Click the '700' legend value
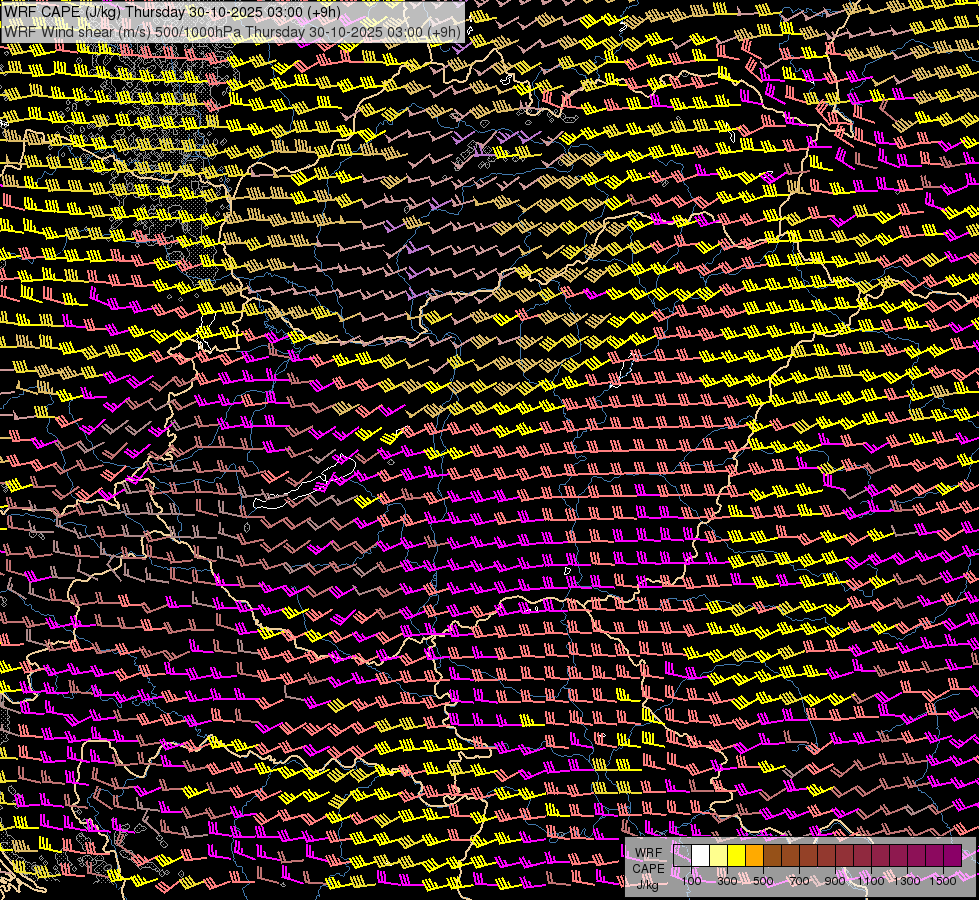The width and height of the screenshot is (979, 900). point(799,881)
